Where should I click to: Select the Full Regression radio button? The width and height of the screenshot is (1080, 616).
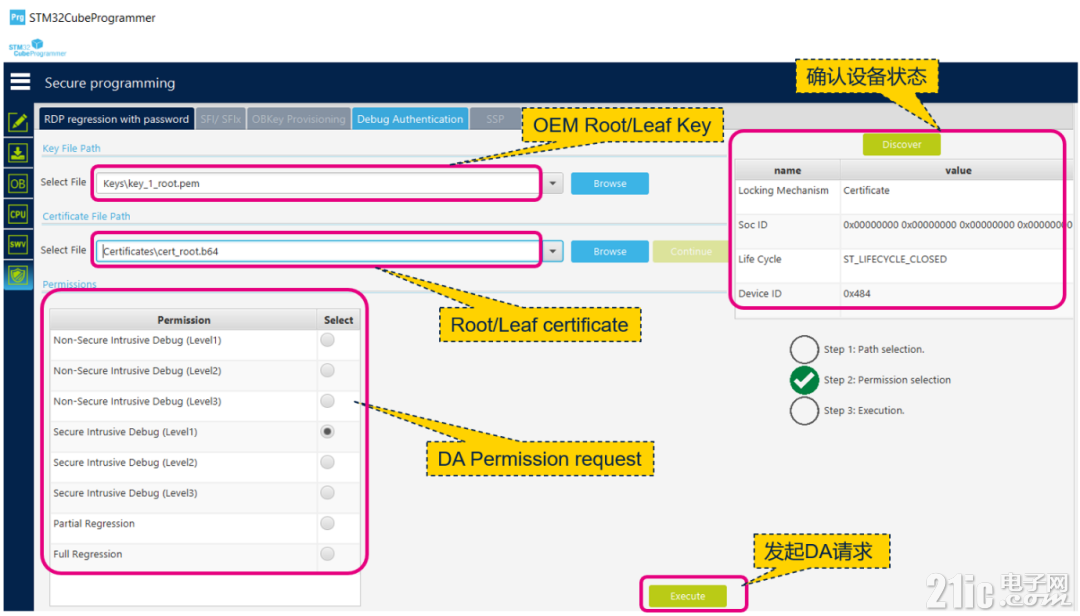tap(327, 554)
